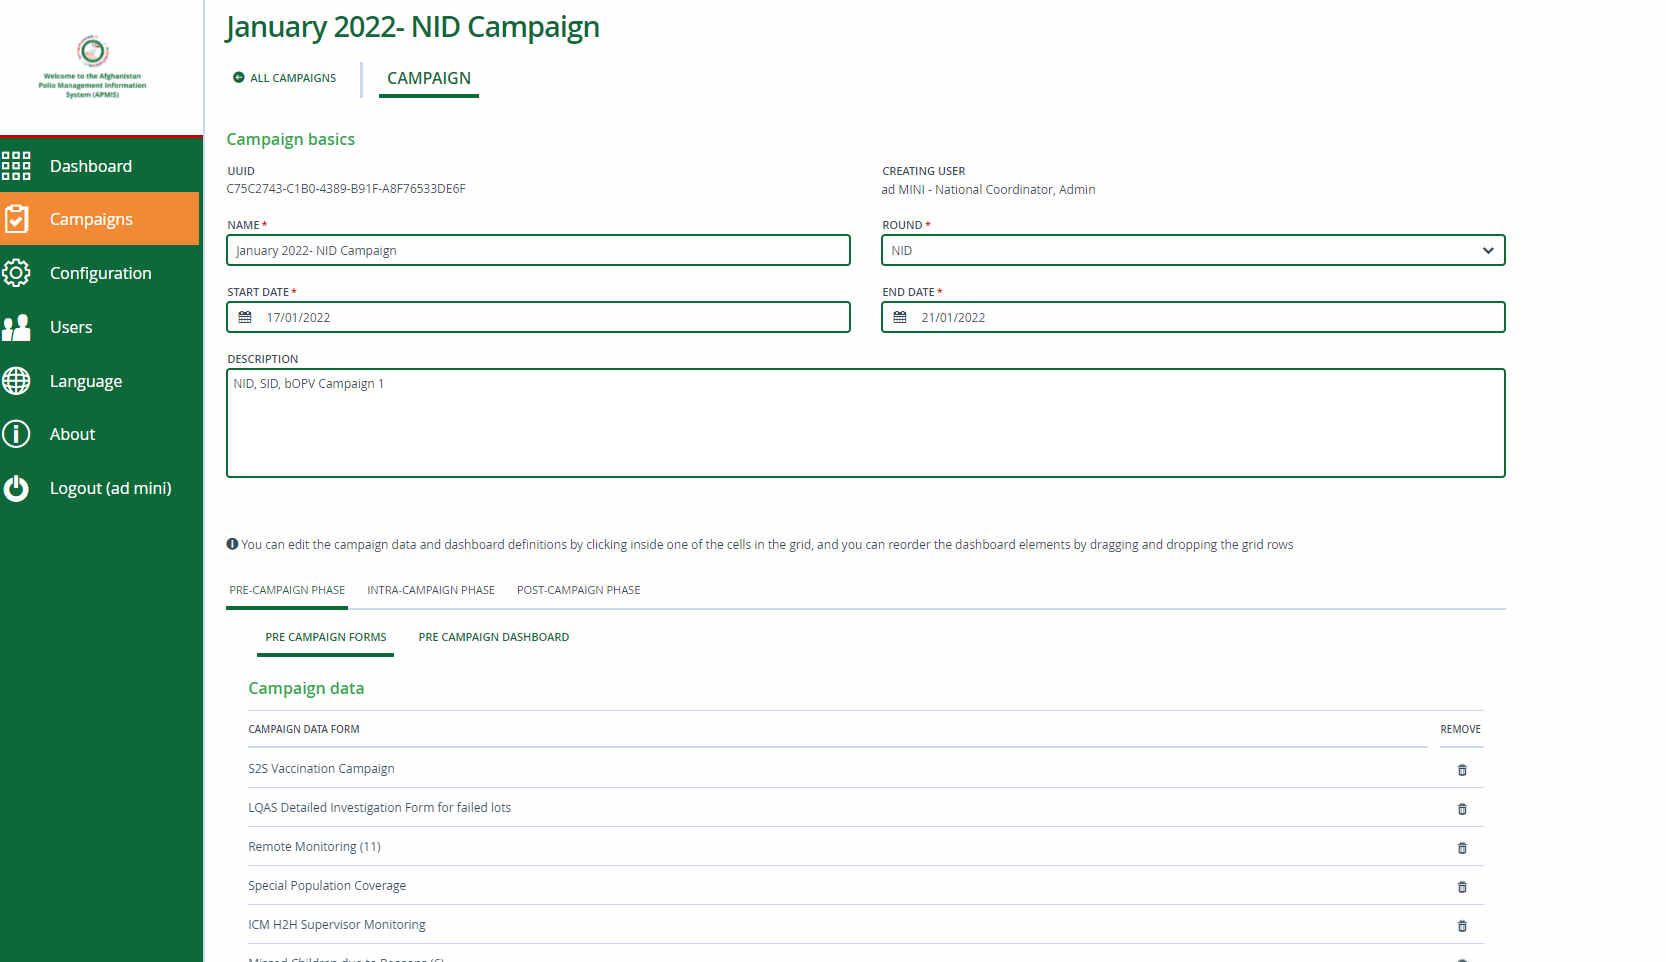Delete the Remote Monitoring (11) form
Screen dimensions: 1666x962
(1462, 847)
